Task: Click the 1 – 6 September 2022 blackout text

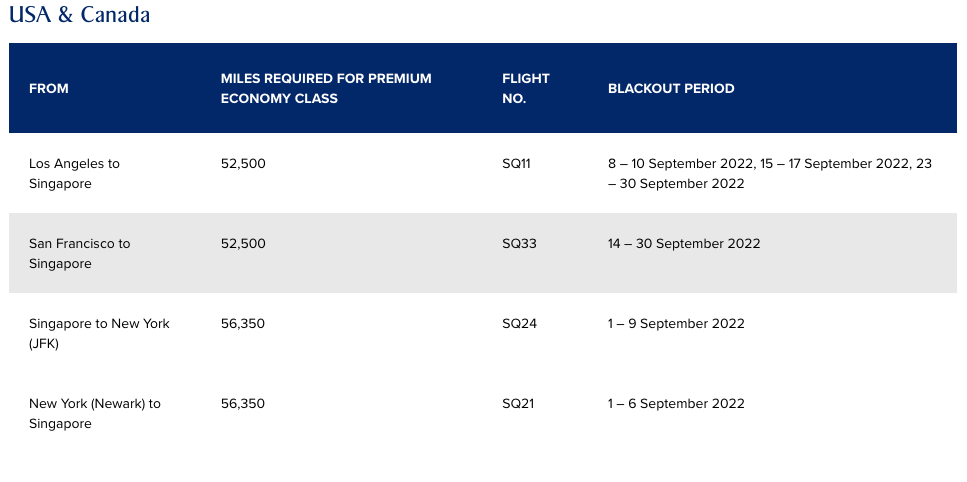Action: coord(676,404)
